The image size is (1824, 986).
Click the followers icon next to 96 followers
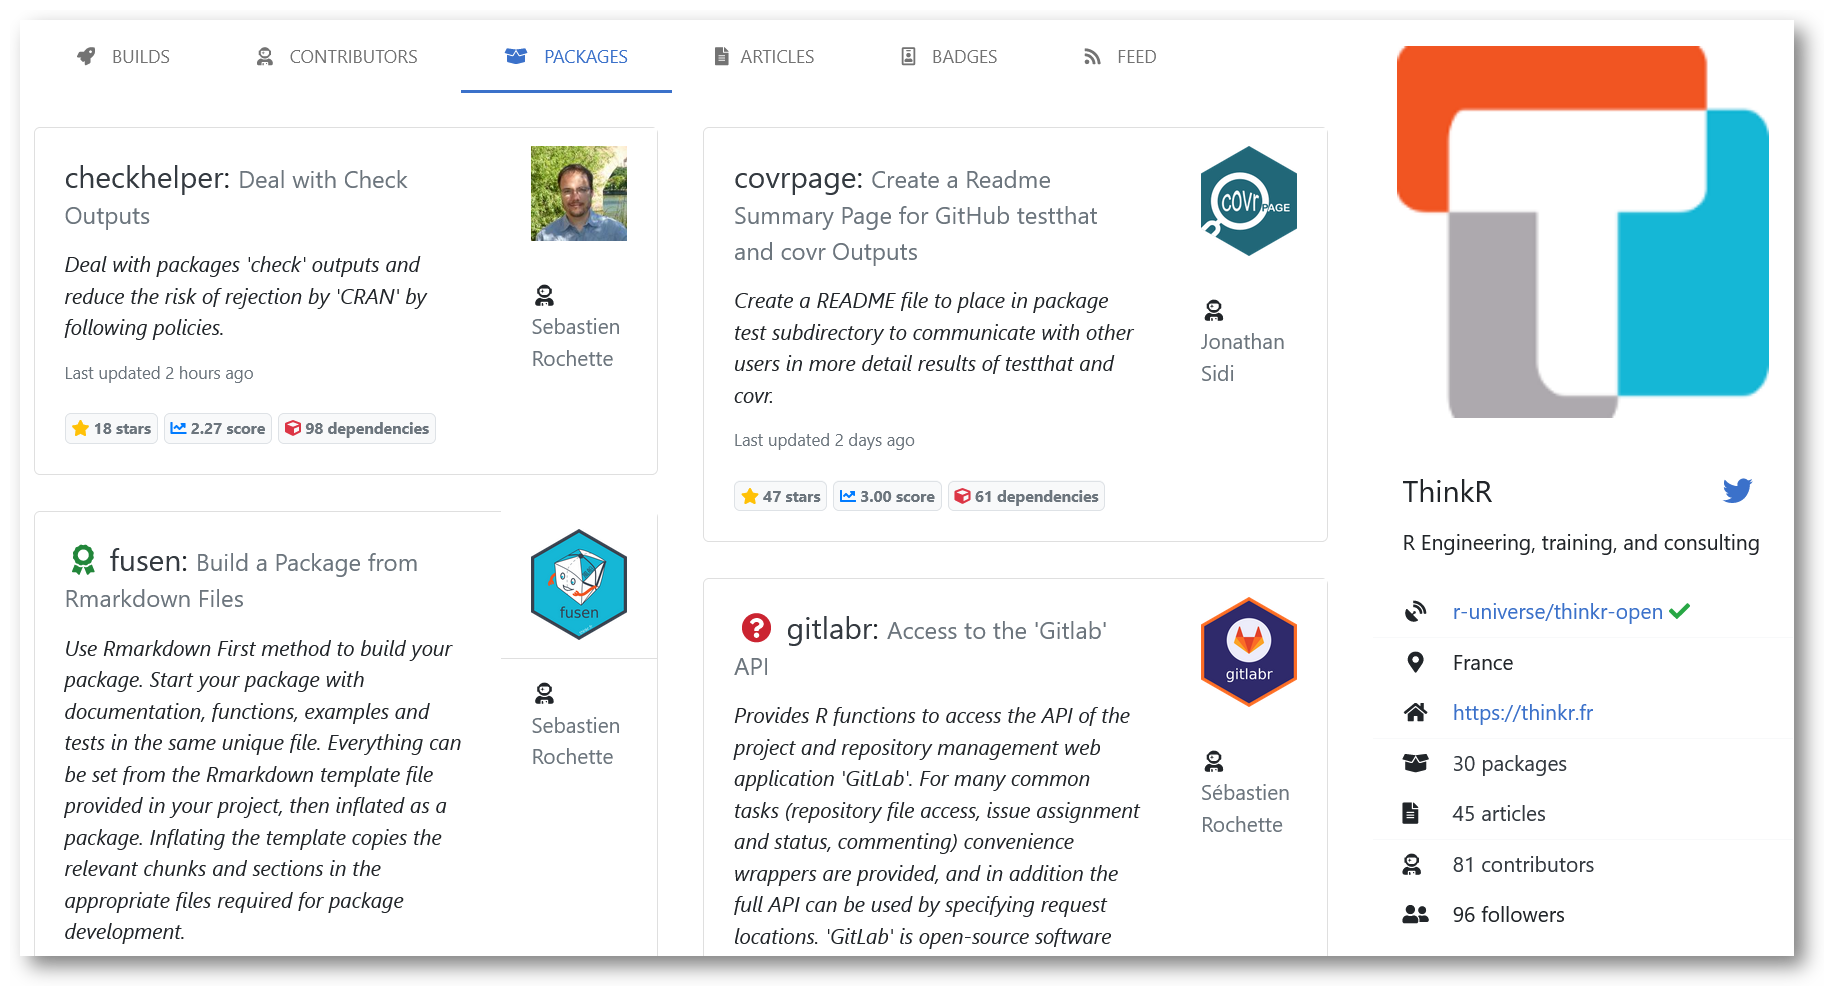(x=1416, y=913)
